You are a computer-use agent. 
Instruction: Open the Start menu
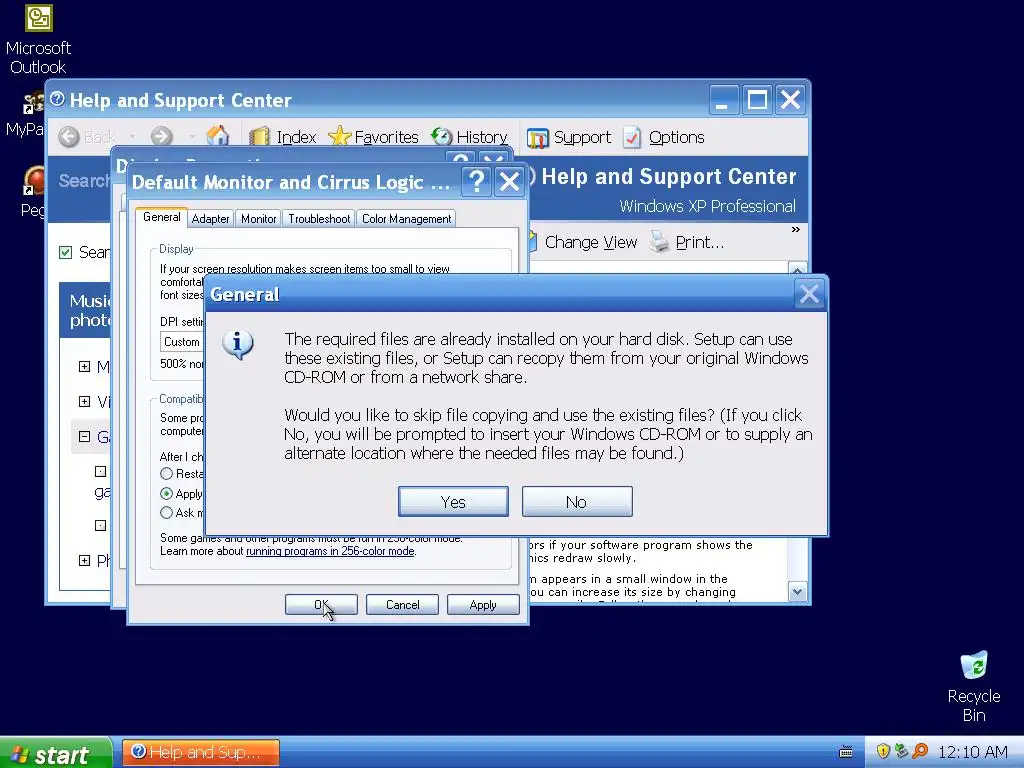(x=56, y=753)
